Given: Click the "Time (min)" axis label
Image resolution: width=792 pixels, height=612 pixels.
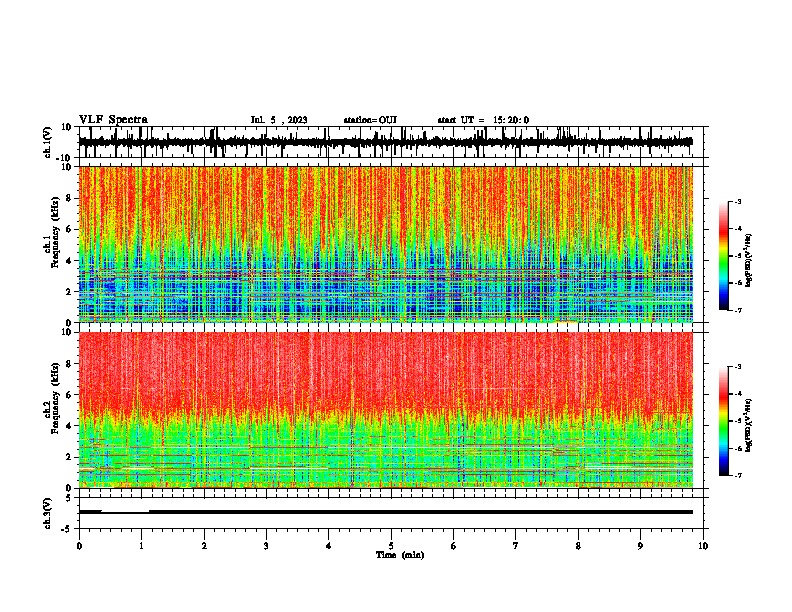Looking at the screenshot, I should click(400, 555).
